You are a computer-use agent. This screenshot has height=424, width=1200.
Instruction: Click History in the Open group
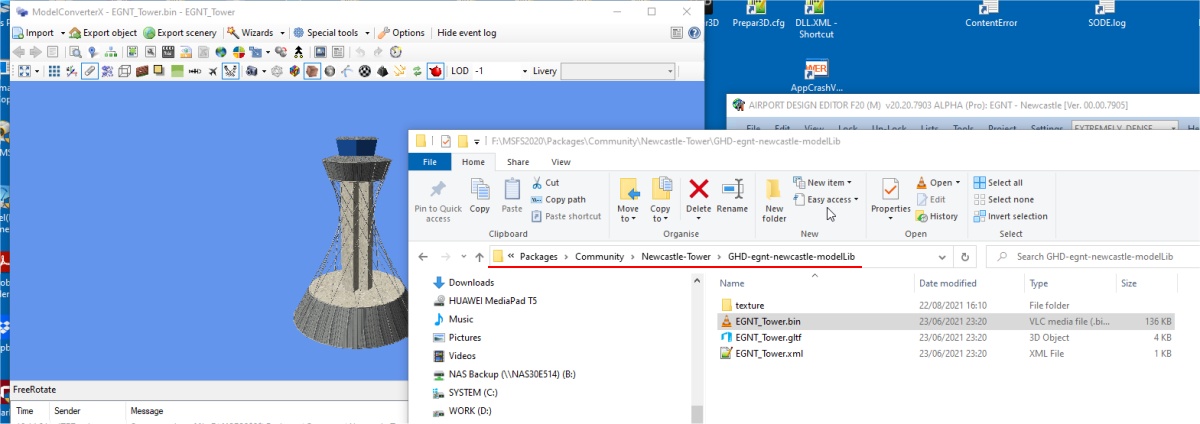pos(936,216)
